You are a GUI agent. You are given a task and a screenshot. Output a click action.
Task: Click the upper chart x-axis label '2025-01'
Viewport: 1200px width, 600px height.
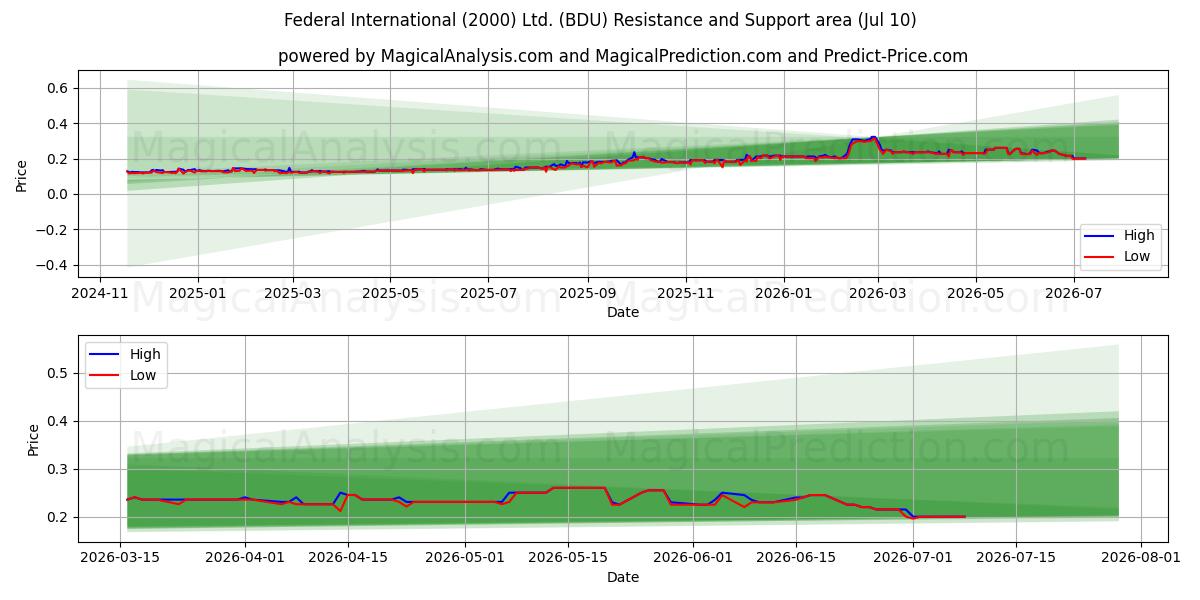[197, 294]
